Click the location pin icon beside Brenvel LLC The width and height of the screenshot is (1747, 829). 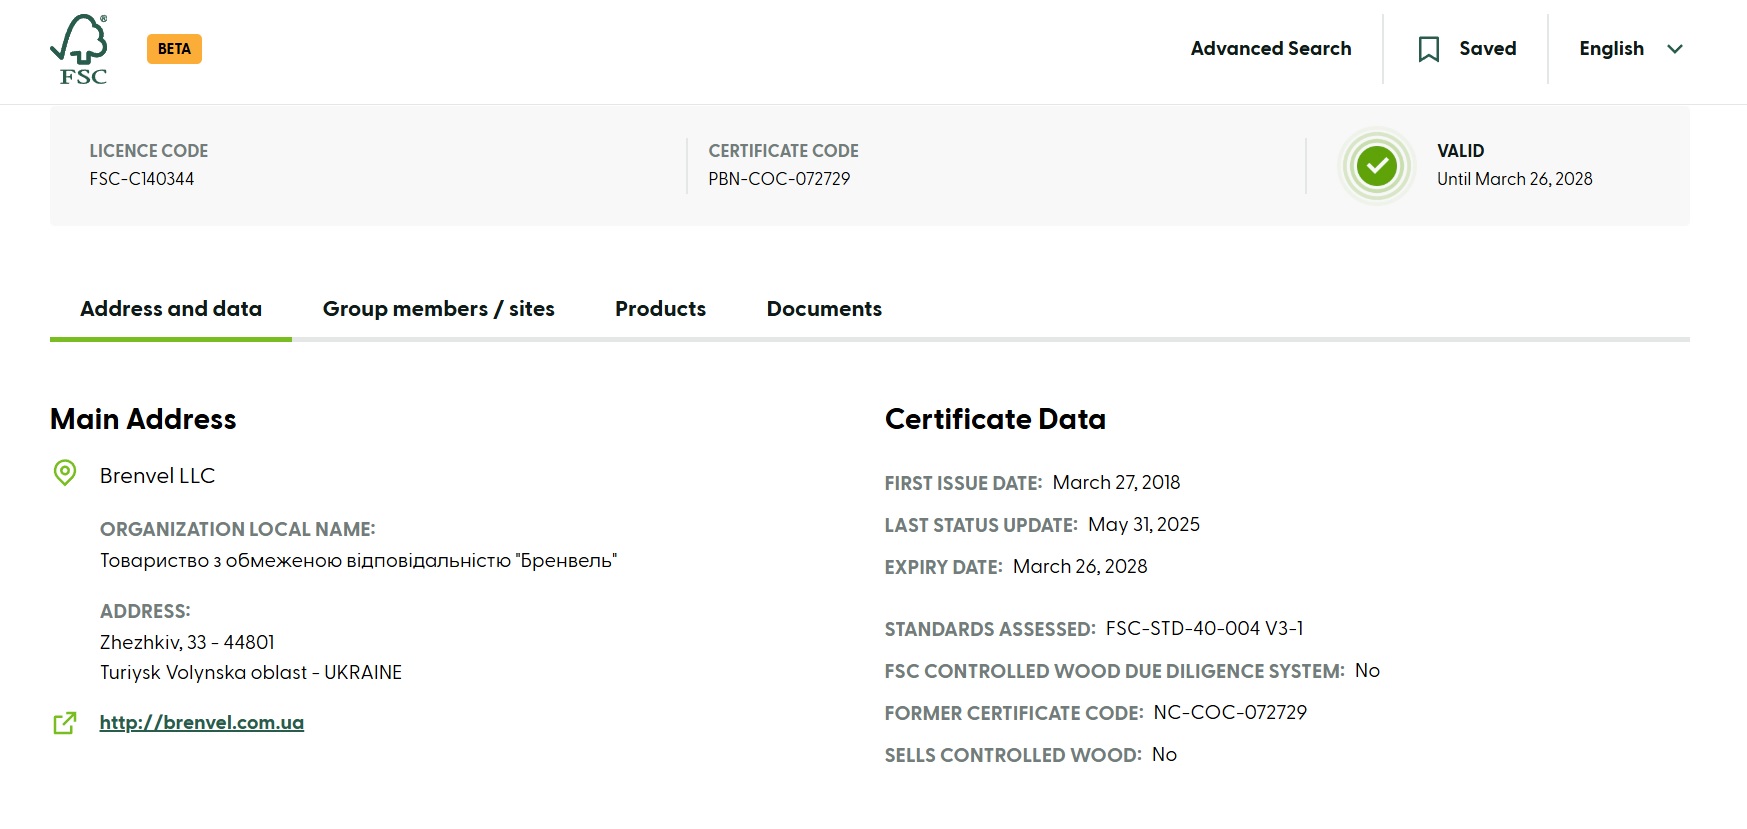pyautogui.click(x=65, y=473)
